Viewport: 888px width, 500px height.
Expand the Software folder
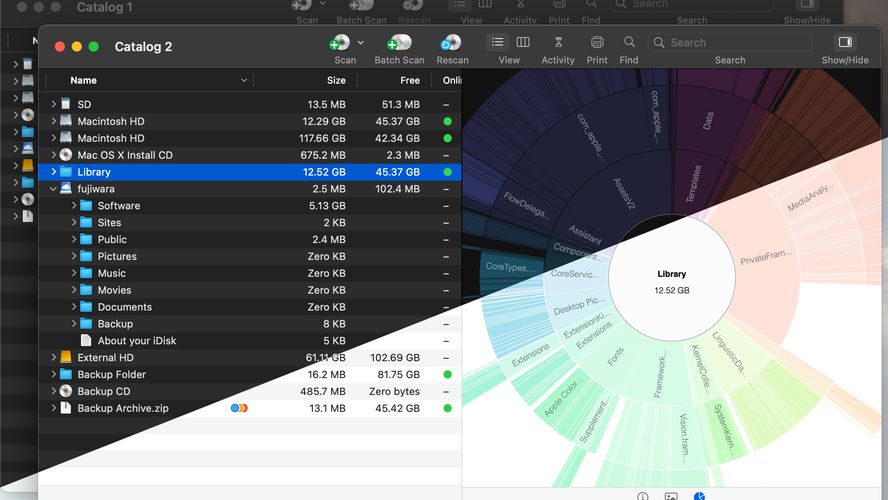74,206
